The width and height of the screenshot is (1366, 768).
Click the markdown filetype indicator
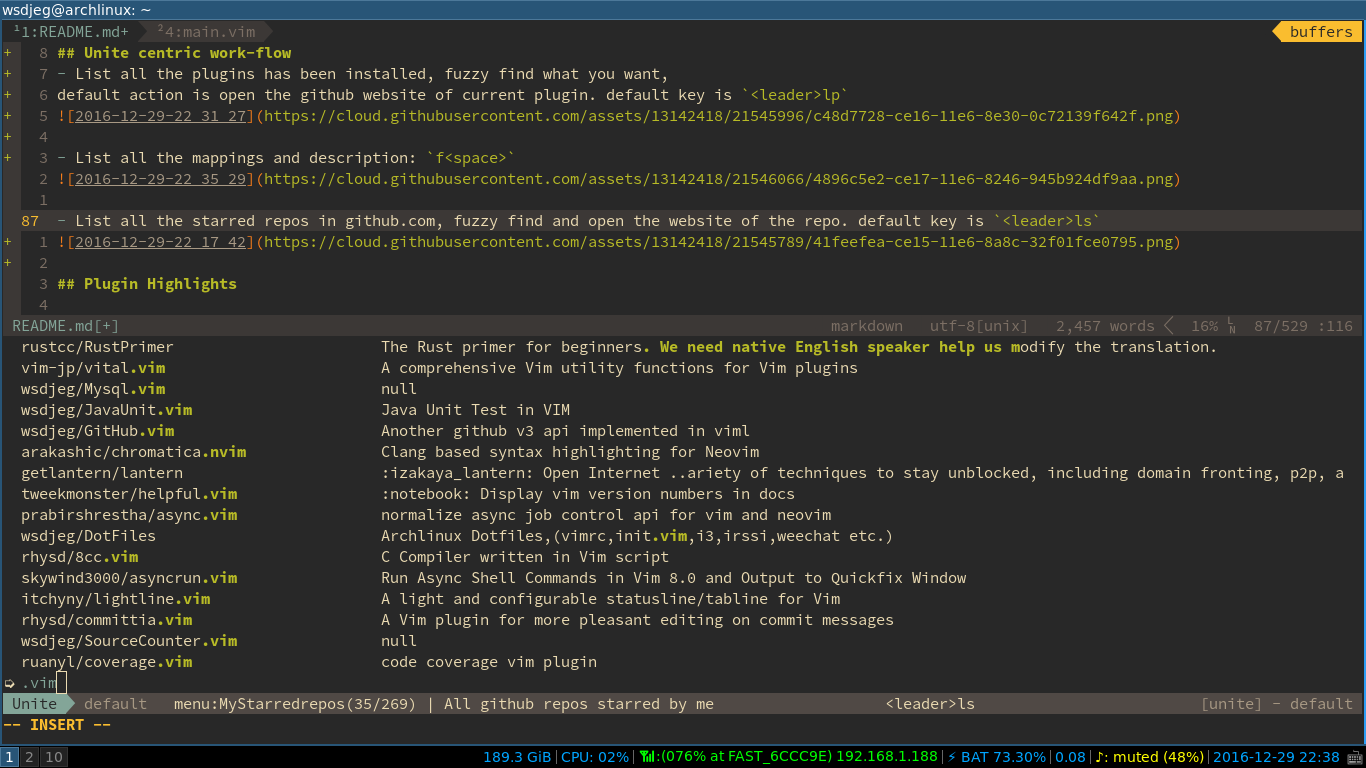(x=866, y=326)
